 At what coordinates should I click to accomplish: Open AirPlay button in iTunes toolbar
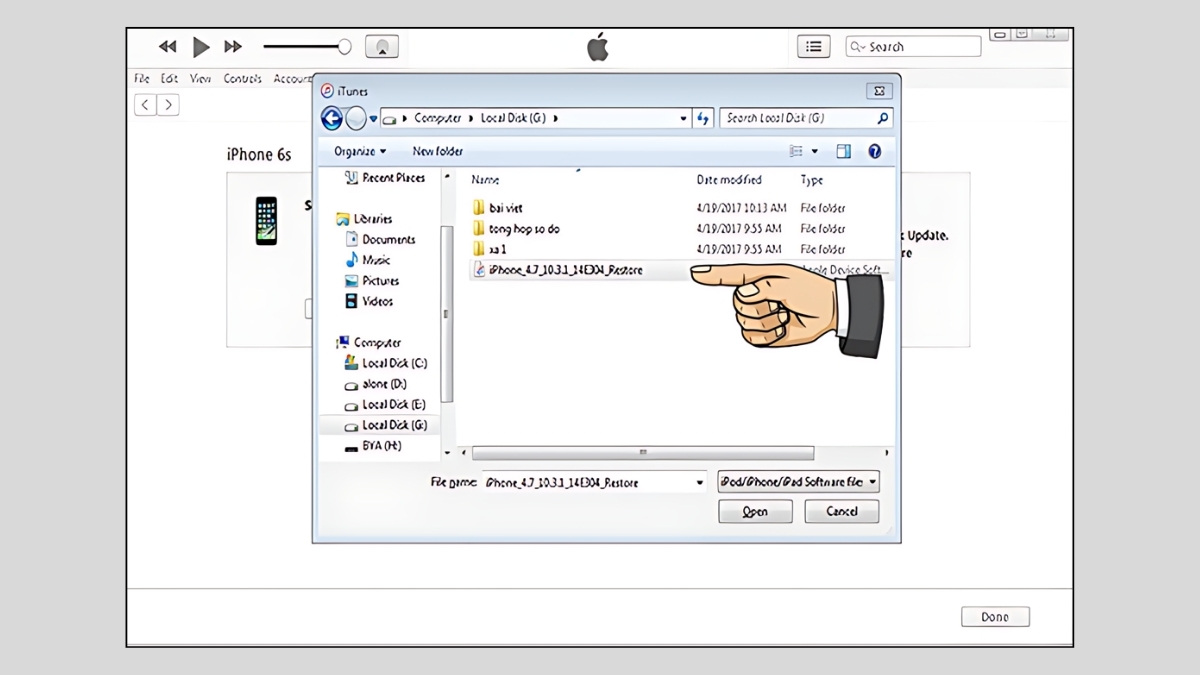click(382, 46)
